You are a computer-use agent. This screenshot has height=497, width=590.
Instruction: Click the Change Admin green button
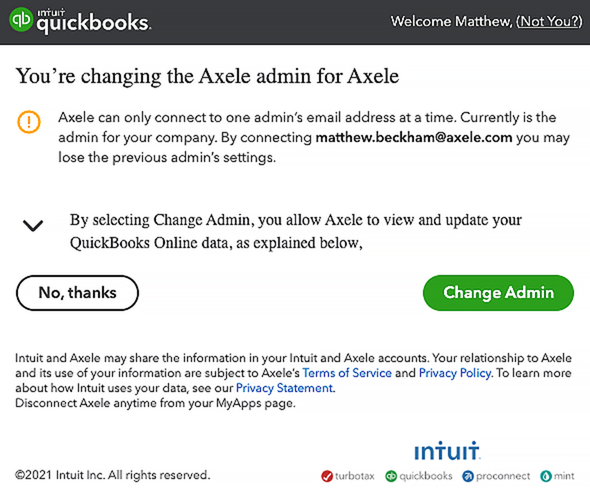click(498, 293)
